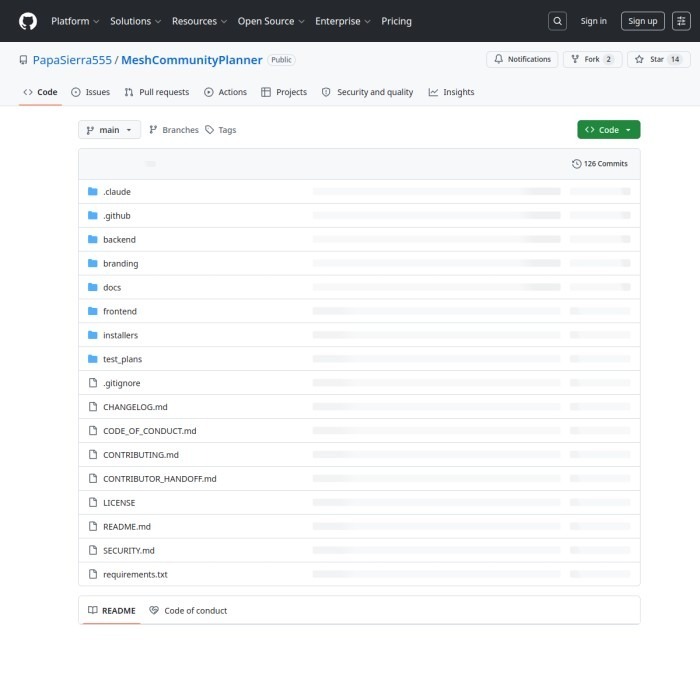Viewport: 700px width, 700px height.
Task: Click the .gitignore file icon
Action: coord(93,383)
